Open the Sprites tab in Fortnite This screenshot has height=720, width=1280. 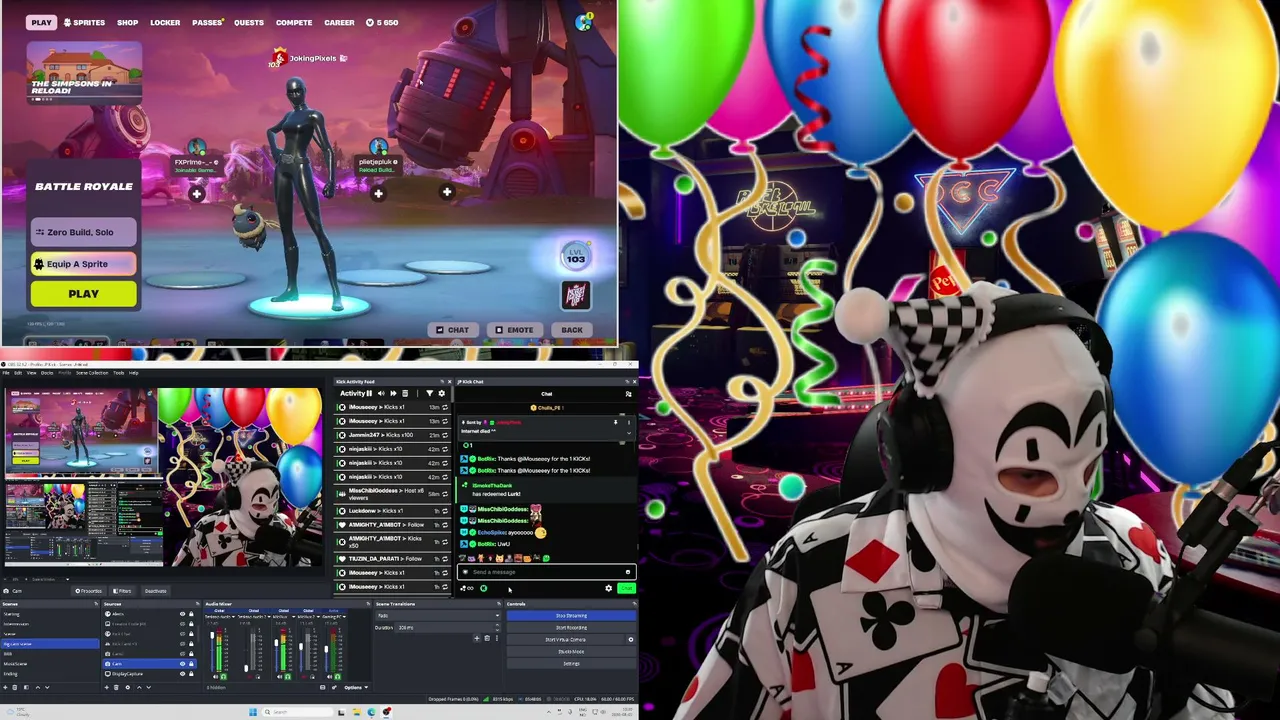[84, 22]
